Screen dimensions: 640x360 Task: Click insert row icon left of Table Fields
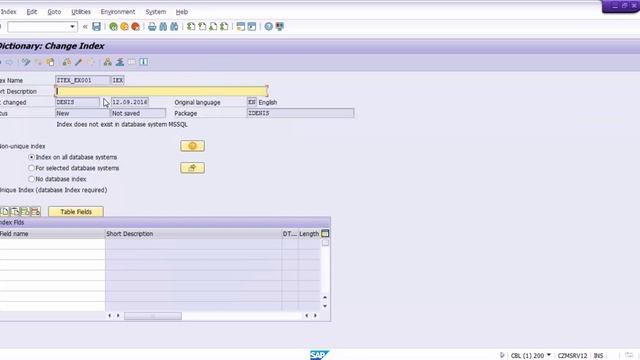click(x=4, y=212)
